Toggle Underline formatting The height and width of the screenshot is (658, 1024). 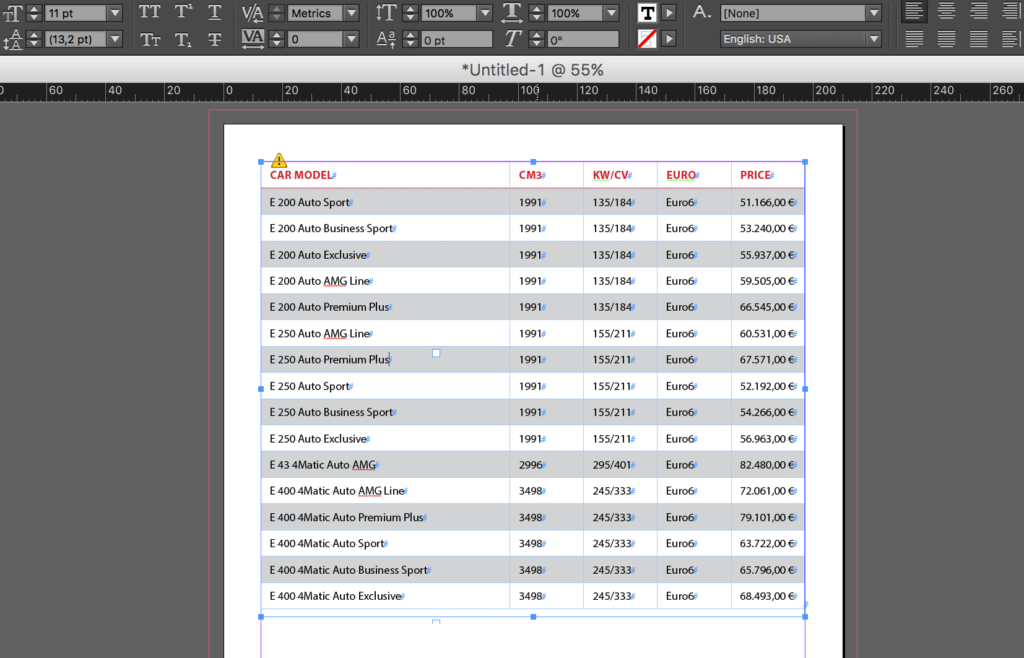pyautogui.click(x=214, y=13)
